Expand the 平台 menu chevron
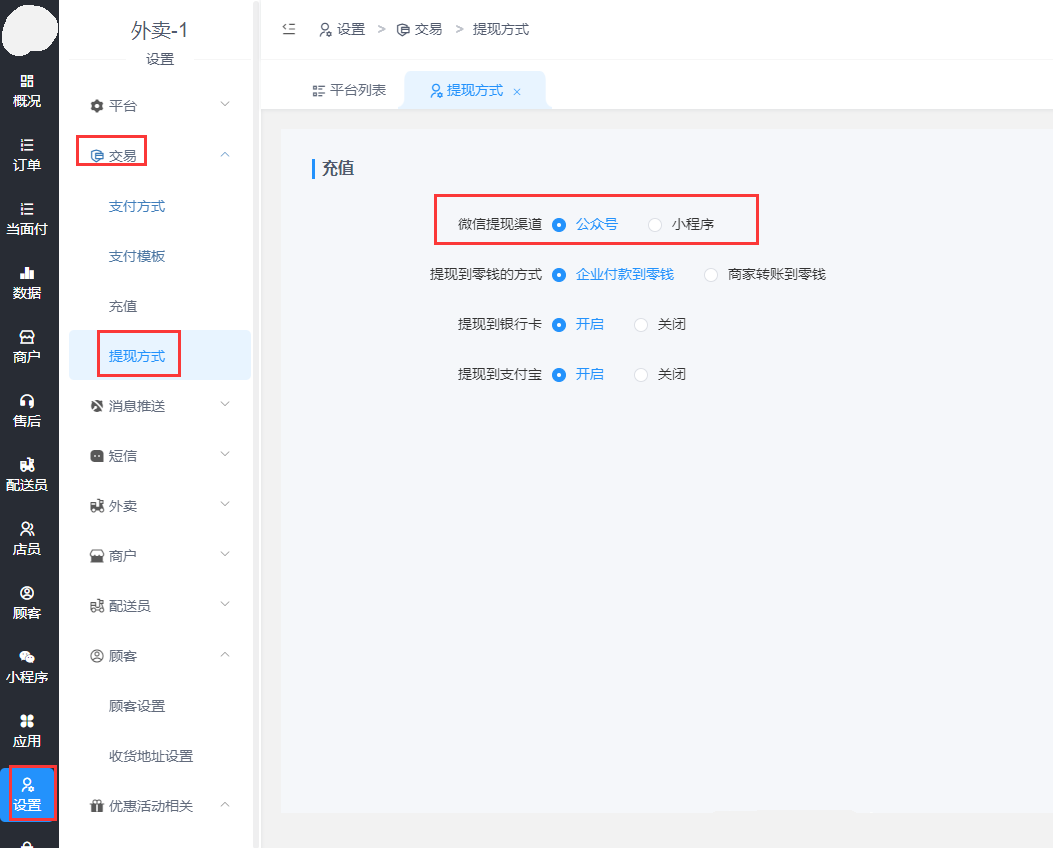Viewport: 1053px width, 848px height. pos(225,104)
